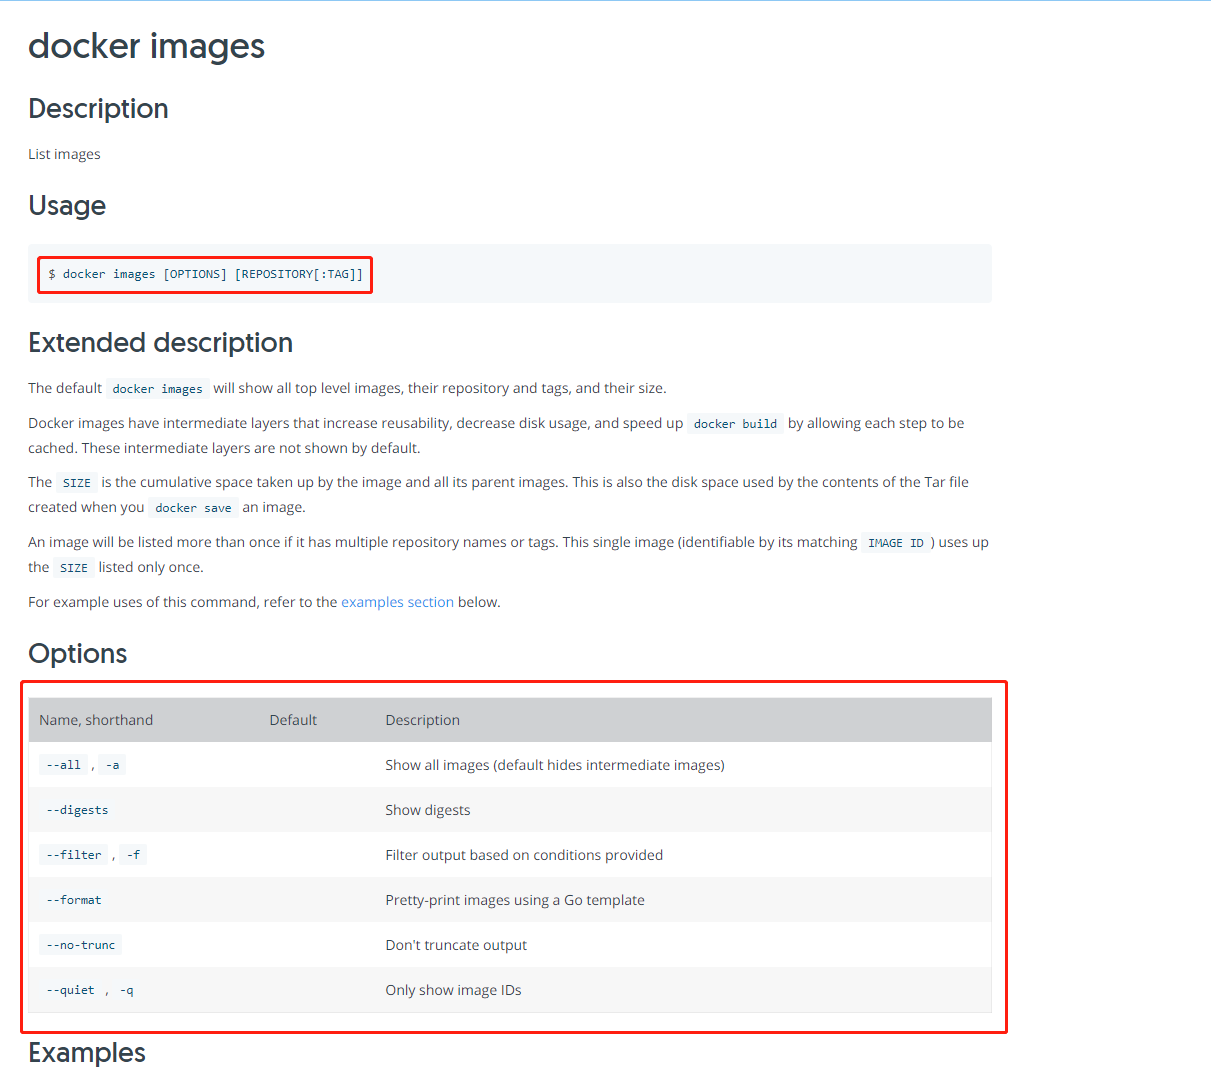1211x1091 pixels.
Task: Open the examples section link
Action: (x=397, y=602)
